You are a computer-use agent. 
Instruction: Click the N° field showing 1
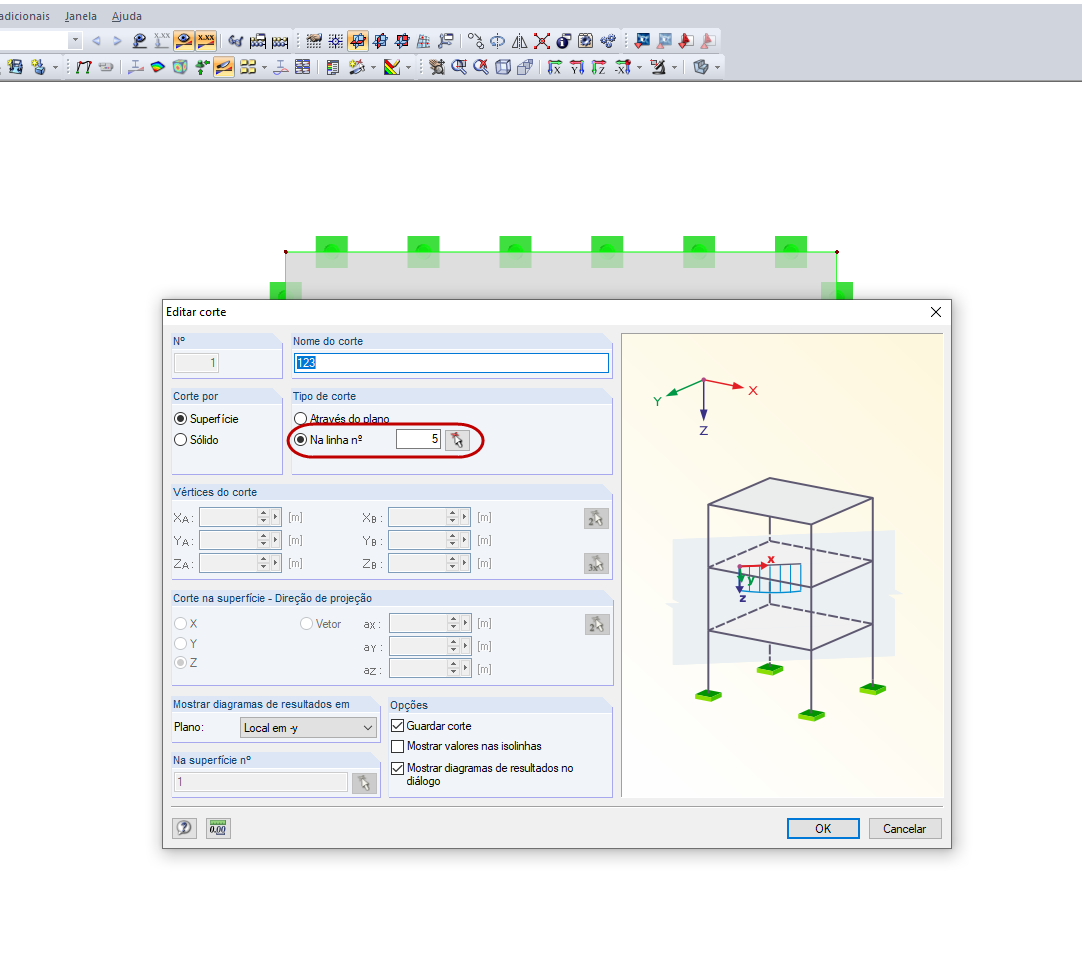(x=196, y=363)
